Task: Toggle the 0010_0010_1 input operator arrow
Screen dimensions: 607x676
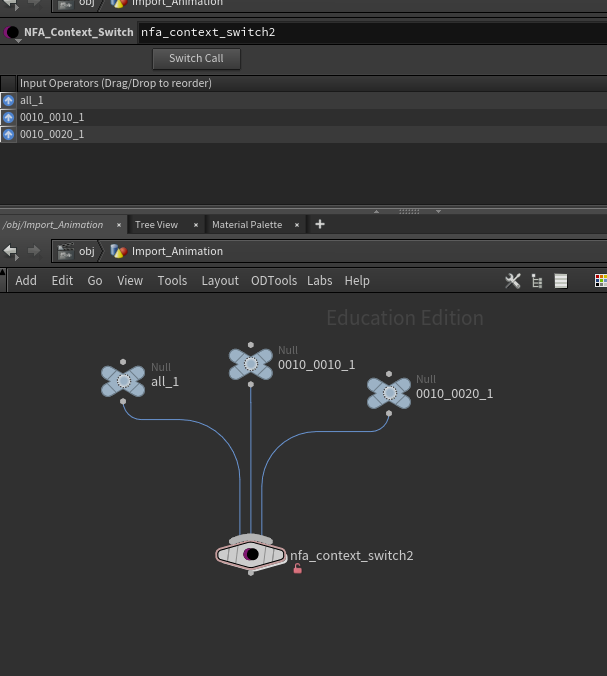Action: click(8, 117)
